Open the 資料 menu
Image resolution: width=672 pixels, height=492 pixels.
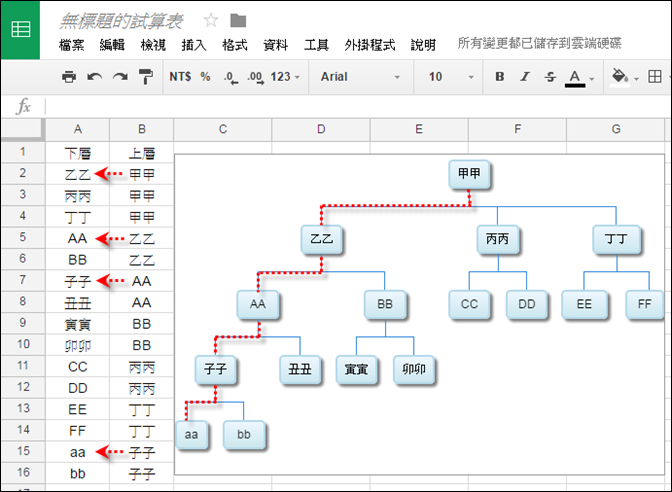[x=276, y=45]
